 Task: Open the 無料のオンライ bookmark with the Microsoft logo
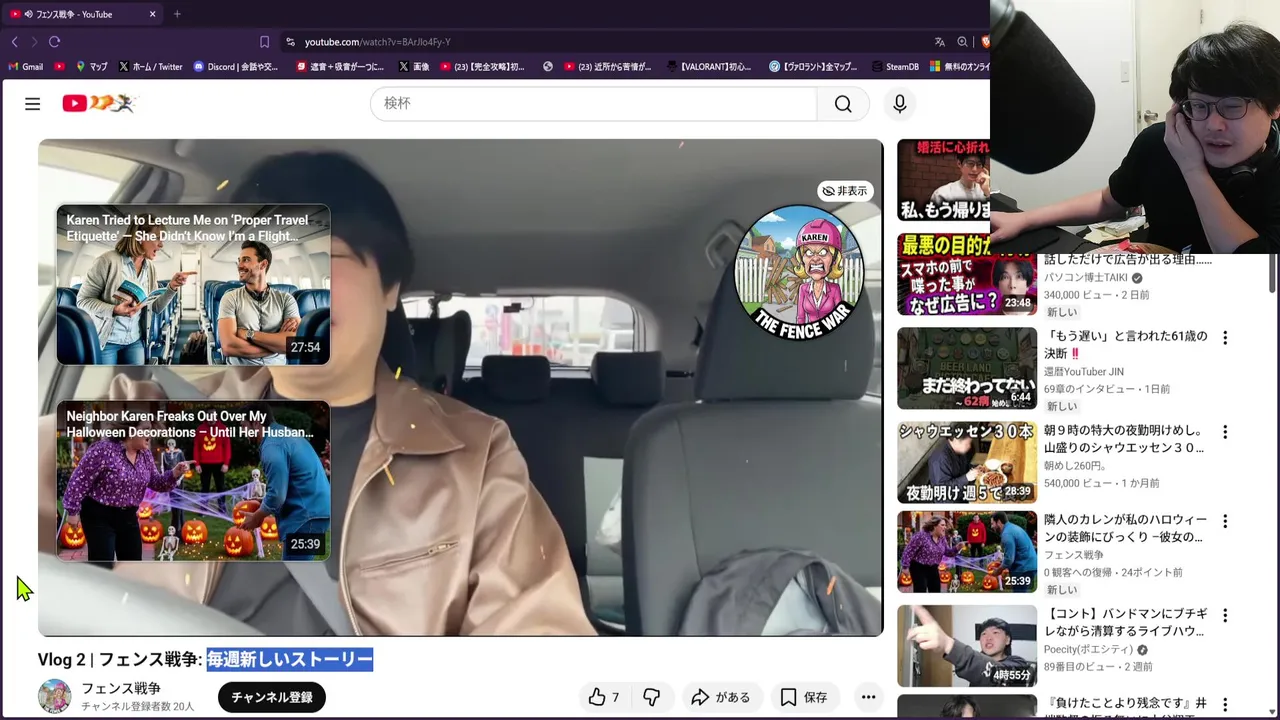tap(960, 67)
